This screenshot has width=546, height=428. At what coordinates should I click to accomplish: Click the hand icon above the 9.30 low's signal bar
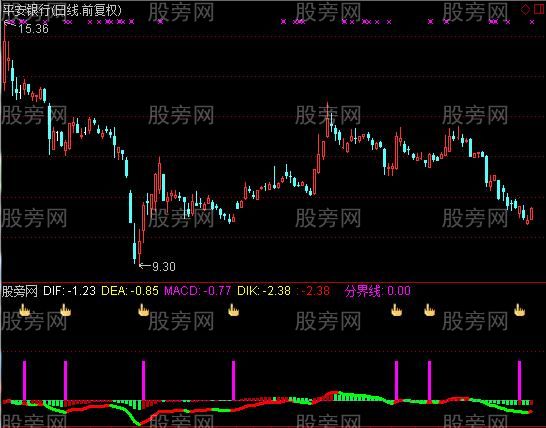point(143,310)
